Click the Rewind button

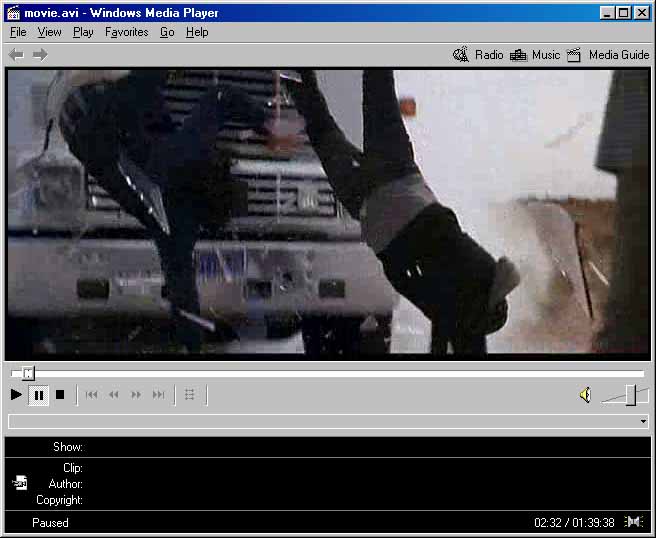113,395
